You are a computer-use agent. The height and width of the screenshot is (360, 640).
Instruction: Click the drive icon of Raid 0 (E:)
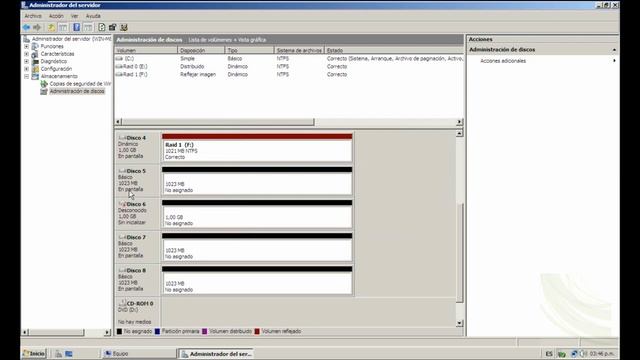click(119, 67)
